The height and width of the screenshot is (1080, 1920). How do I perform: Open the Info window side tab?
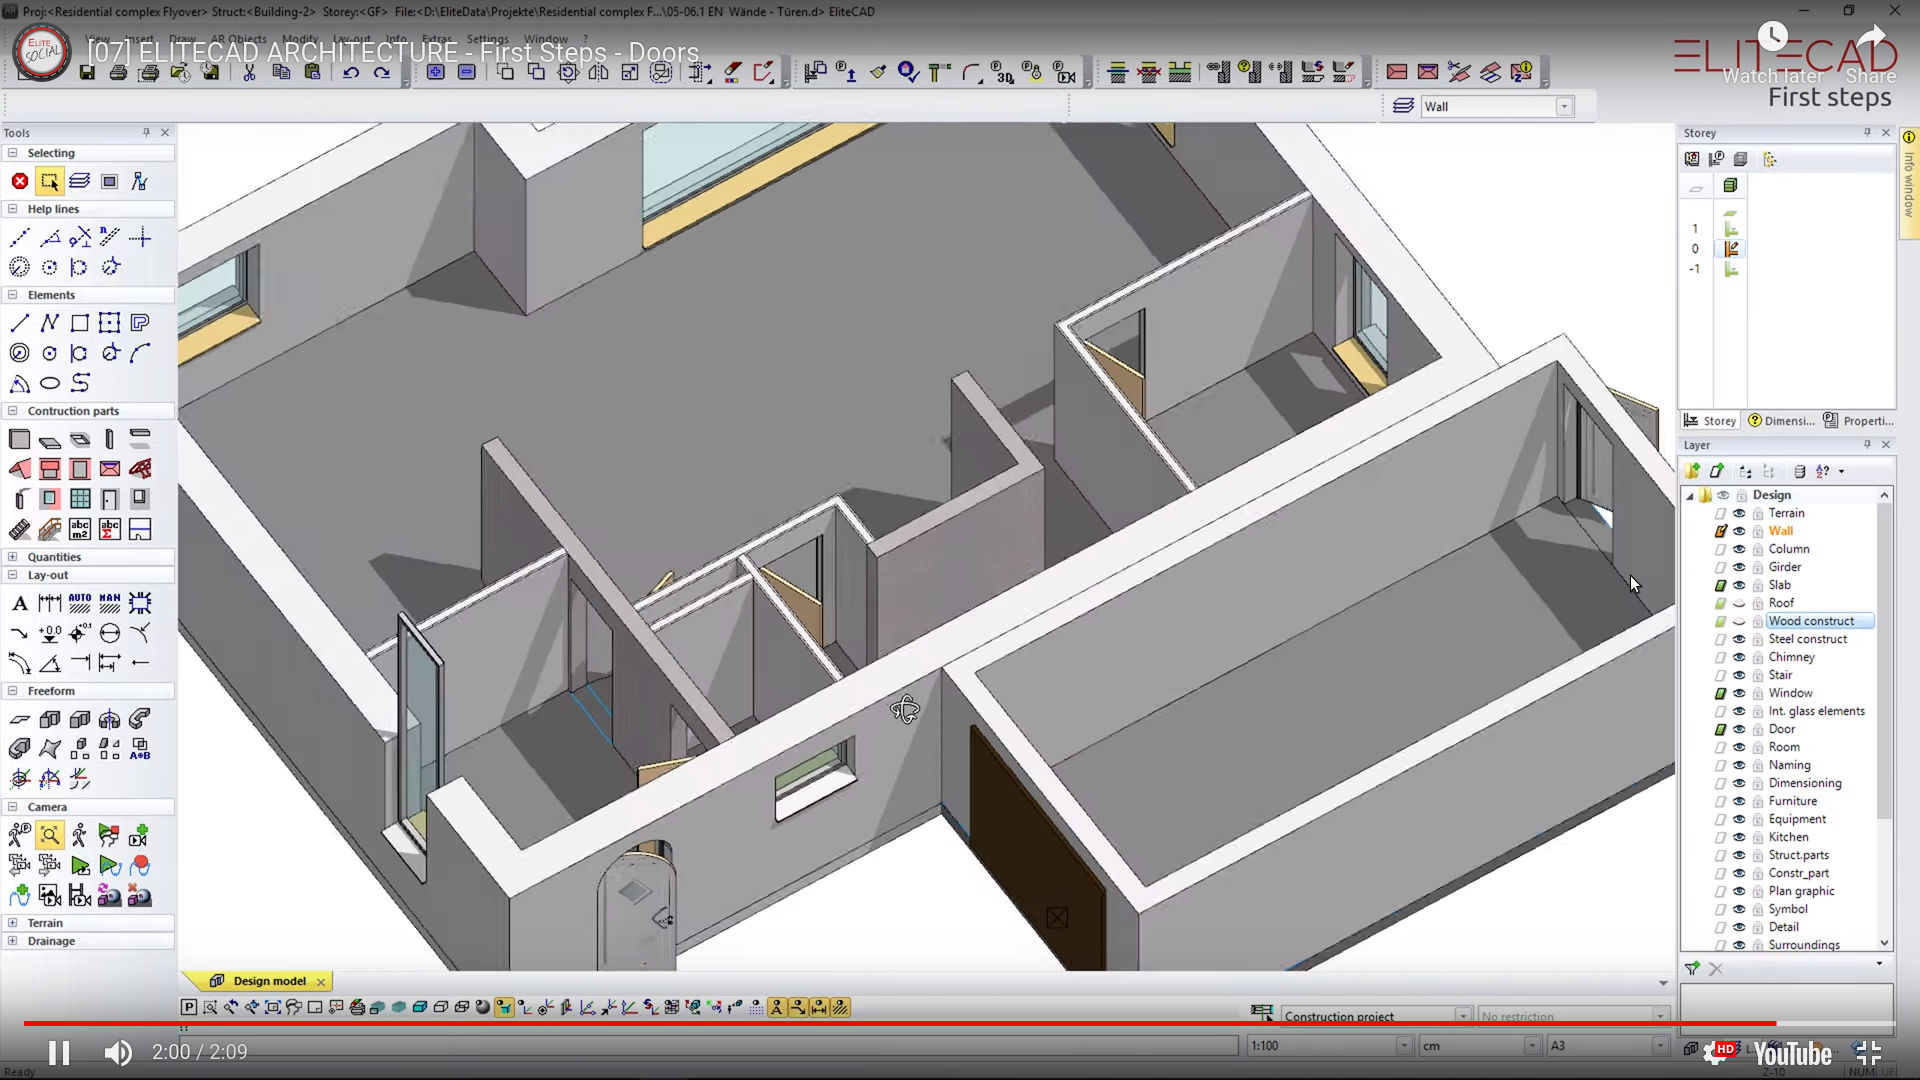[1909, 183]
